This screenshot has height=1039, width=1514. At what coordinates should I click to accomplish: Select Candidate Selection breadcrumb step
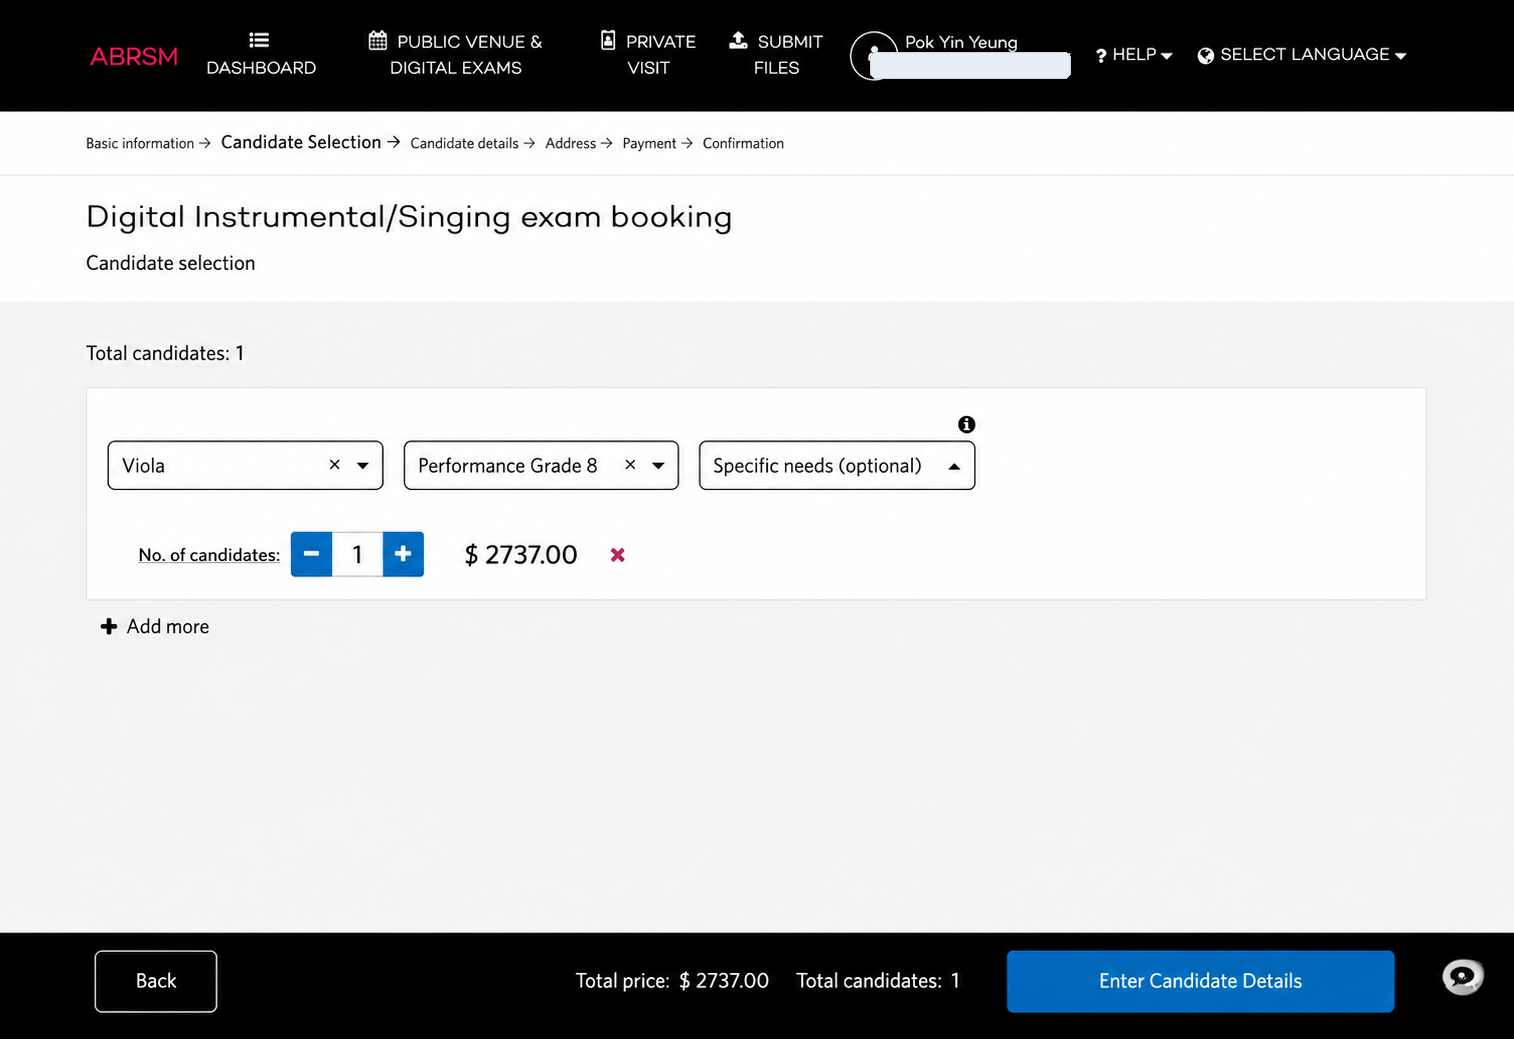click(301, 142)
